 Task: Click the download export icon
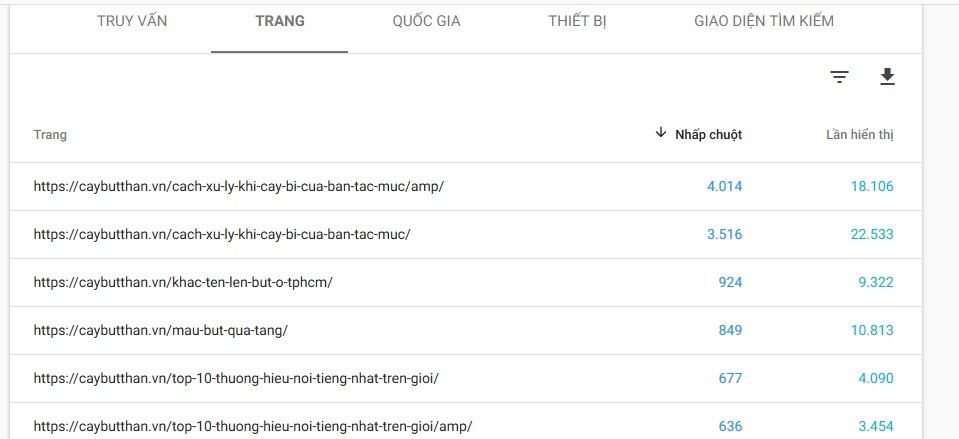point(887,77)
